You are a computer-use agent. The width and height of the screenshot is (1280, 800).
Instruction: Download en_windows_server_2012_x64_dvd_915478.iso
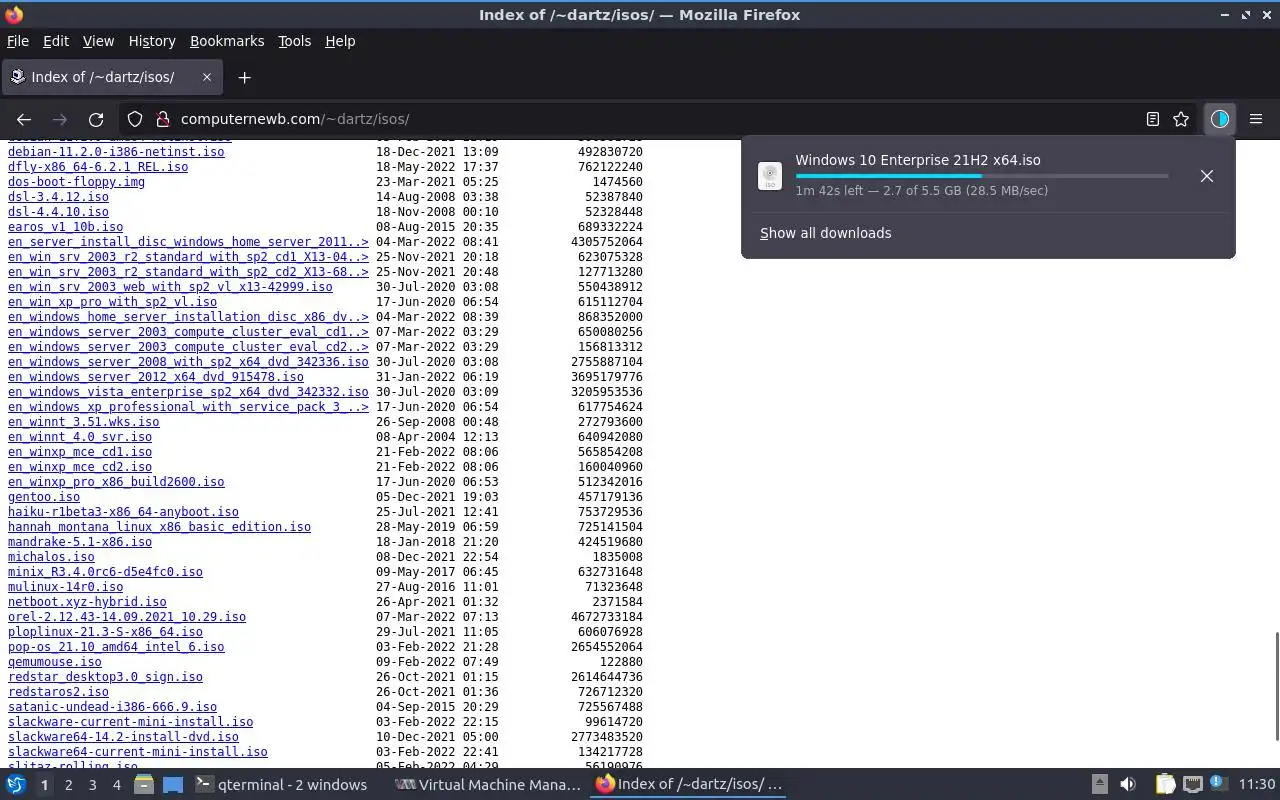(156, 377)
